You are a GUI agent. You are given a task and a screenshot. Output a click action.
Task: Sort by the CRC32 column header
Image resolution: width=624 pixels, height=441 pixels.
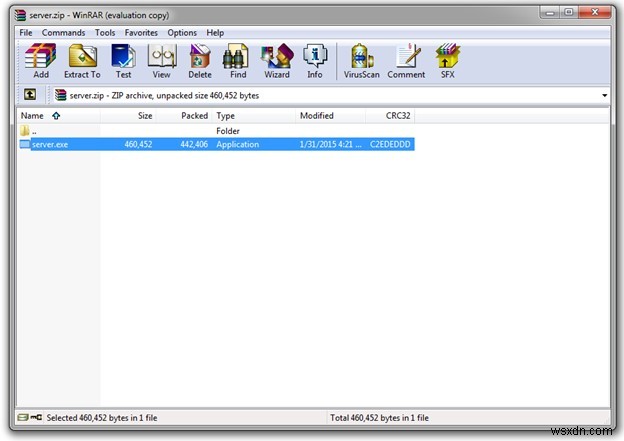pos(390,116)
